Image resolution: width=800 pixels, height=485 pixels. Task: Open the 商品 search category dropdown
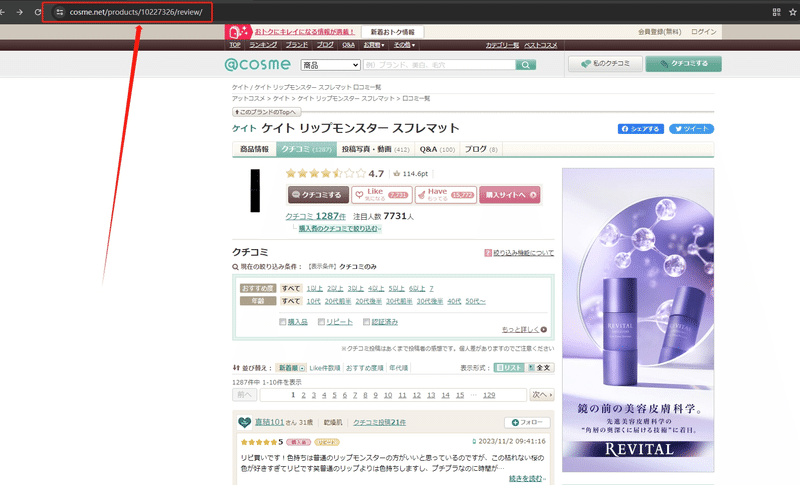coord(331,65)
